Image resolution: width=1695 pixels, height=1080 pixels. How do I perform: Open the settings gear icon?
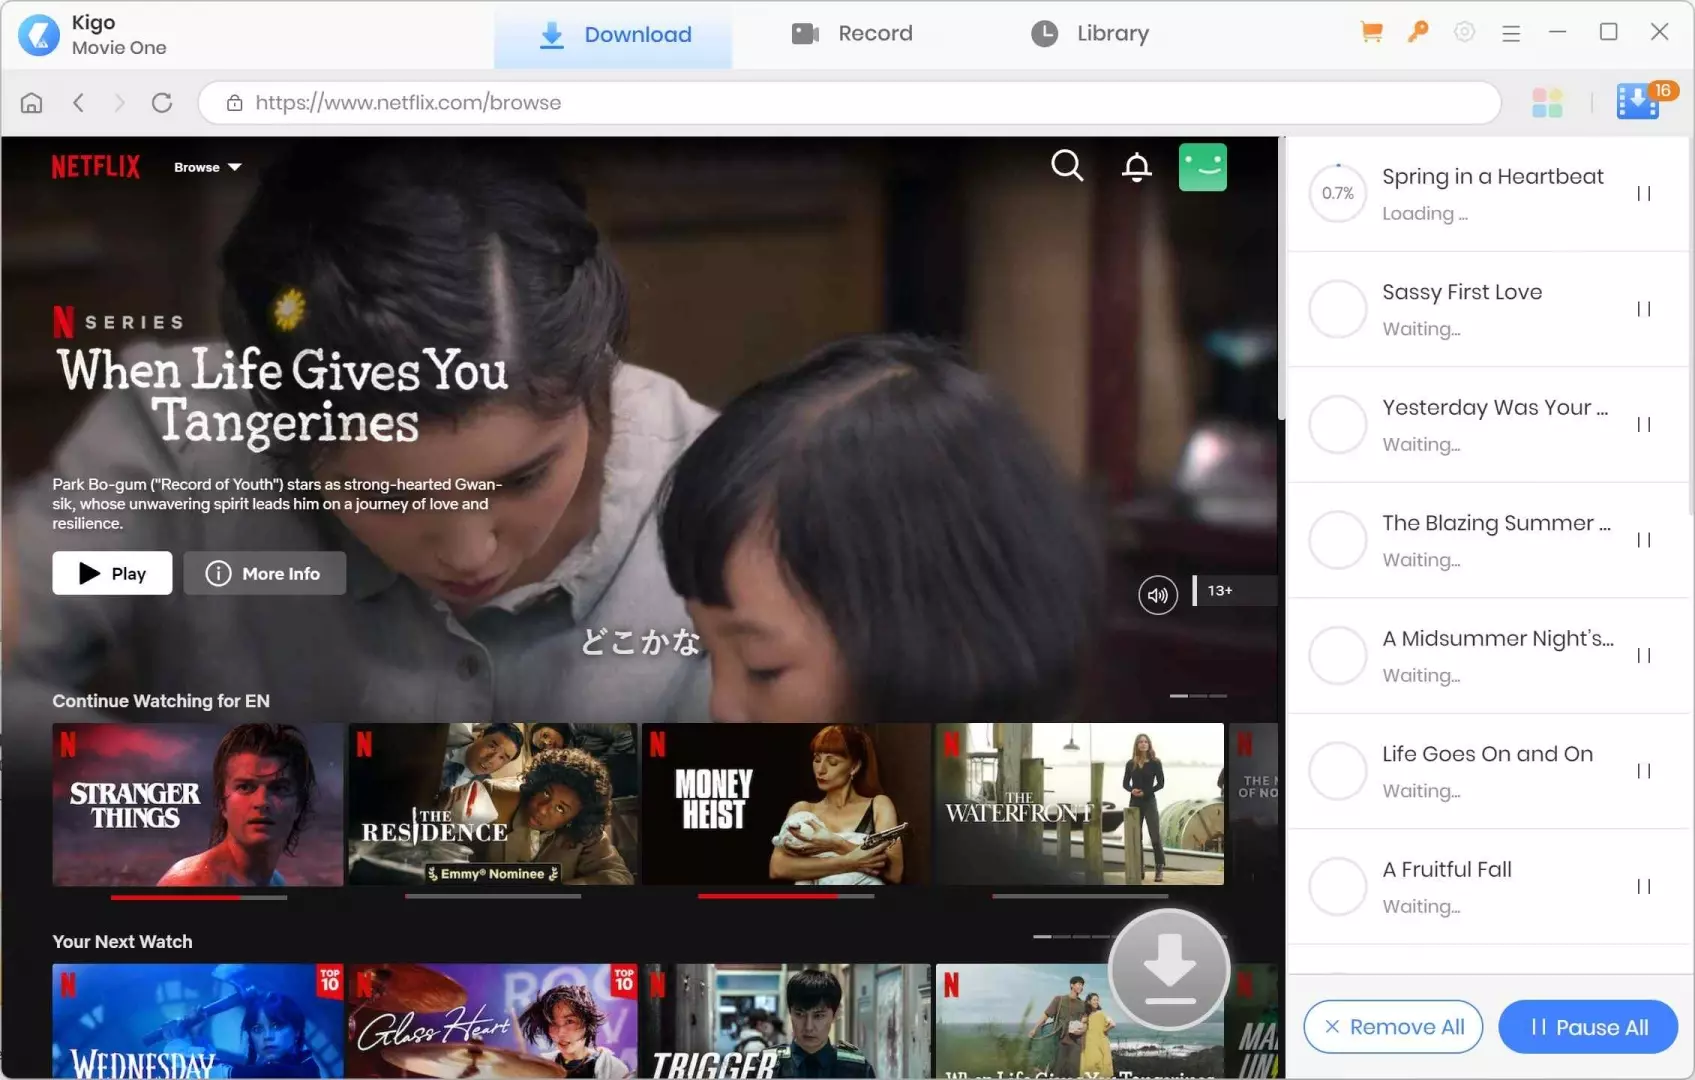(x=1464, y=32)
